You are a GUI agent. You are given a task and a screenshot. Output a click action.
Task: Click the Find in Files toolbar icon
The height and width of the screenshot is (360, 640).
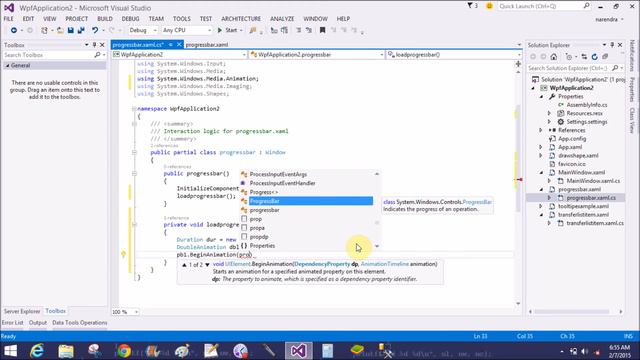click(253, 30)
